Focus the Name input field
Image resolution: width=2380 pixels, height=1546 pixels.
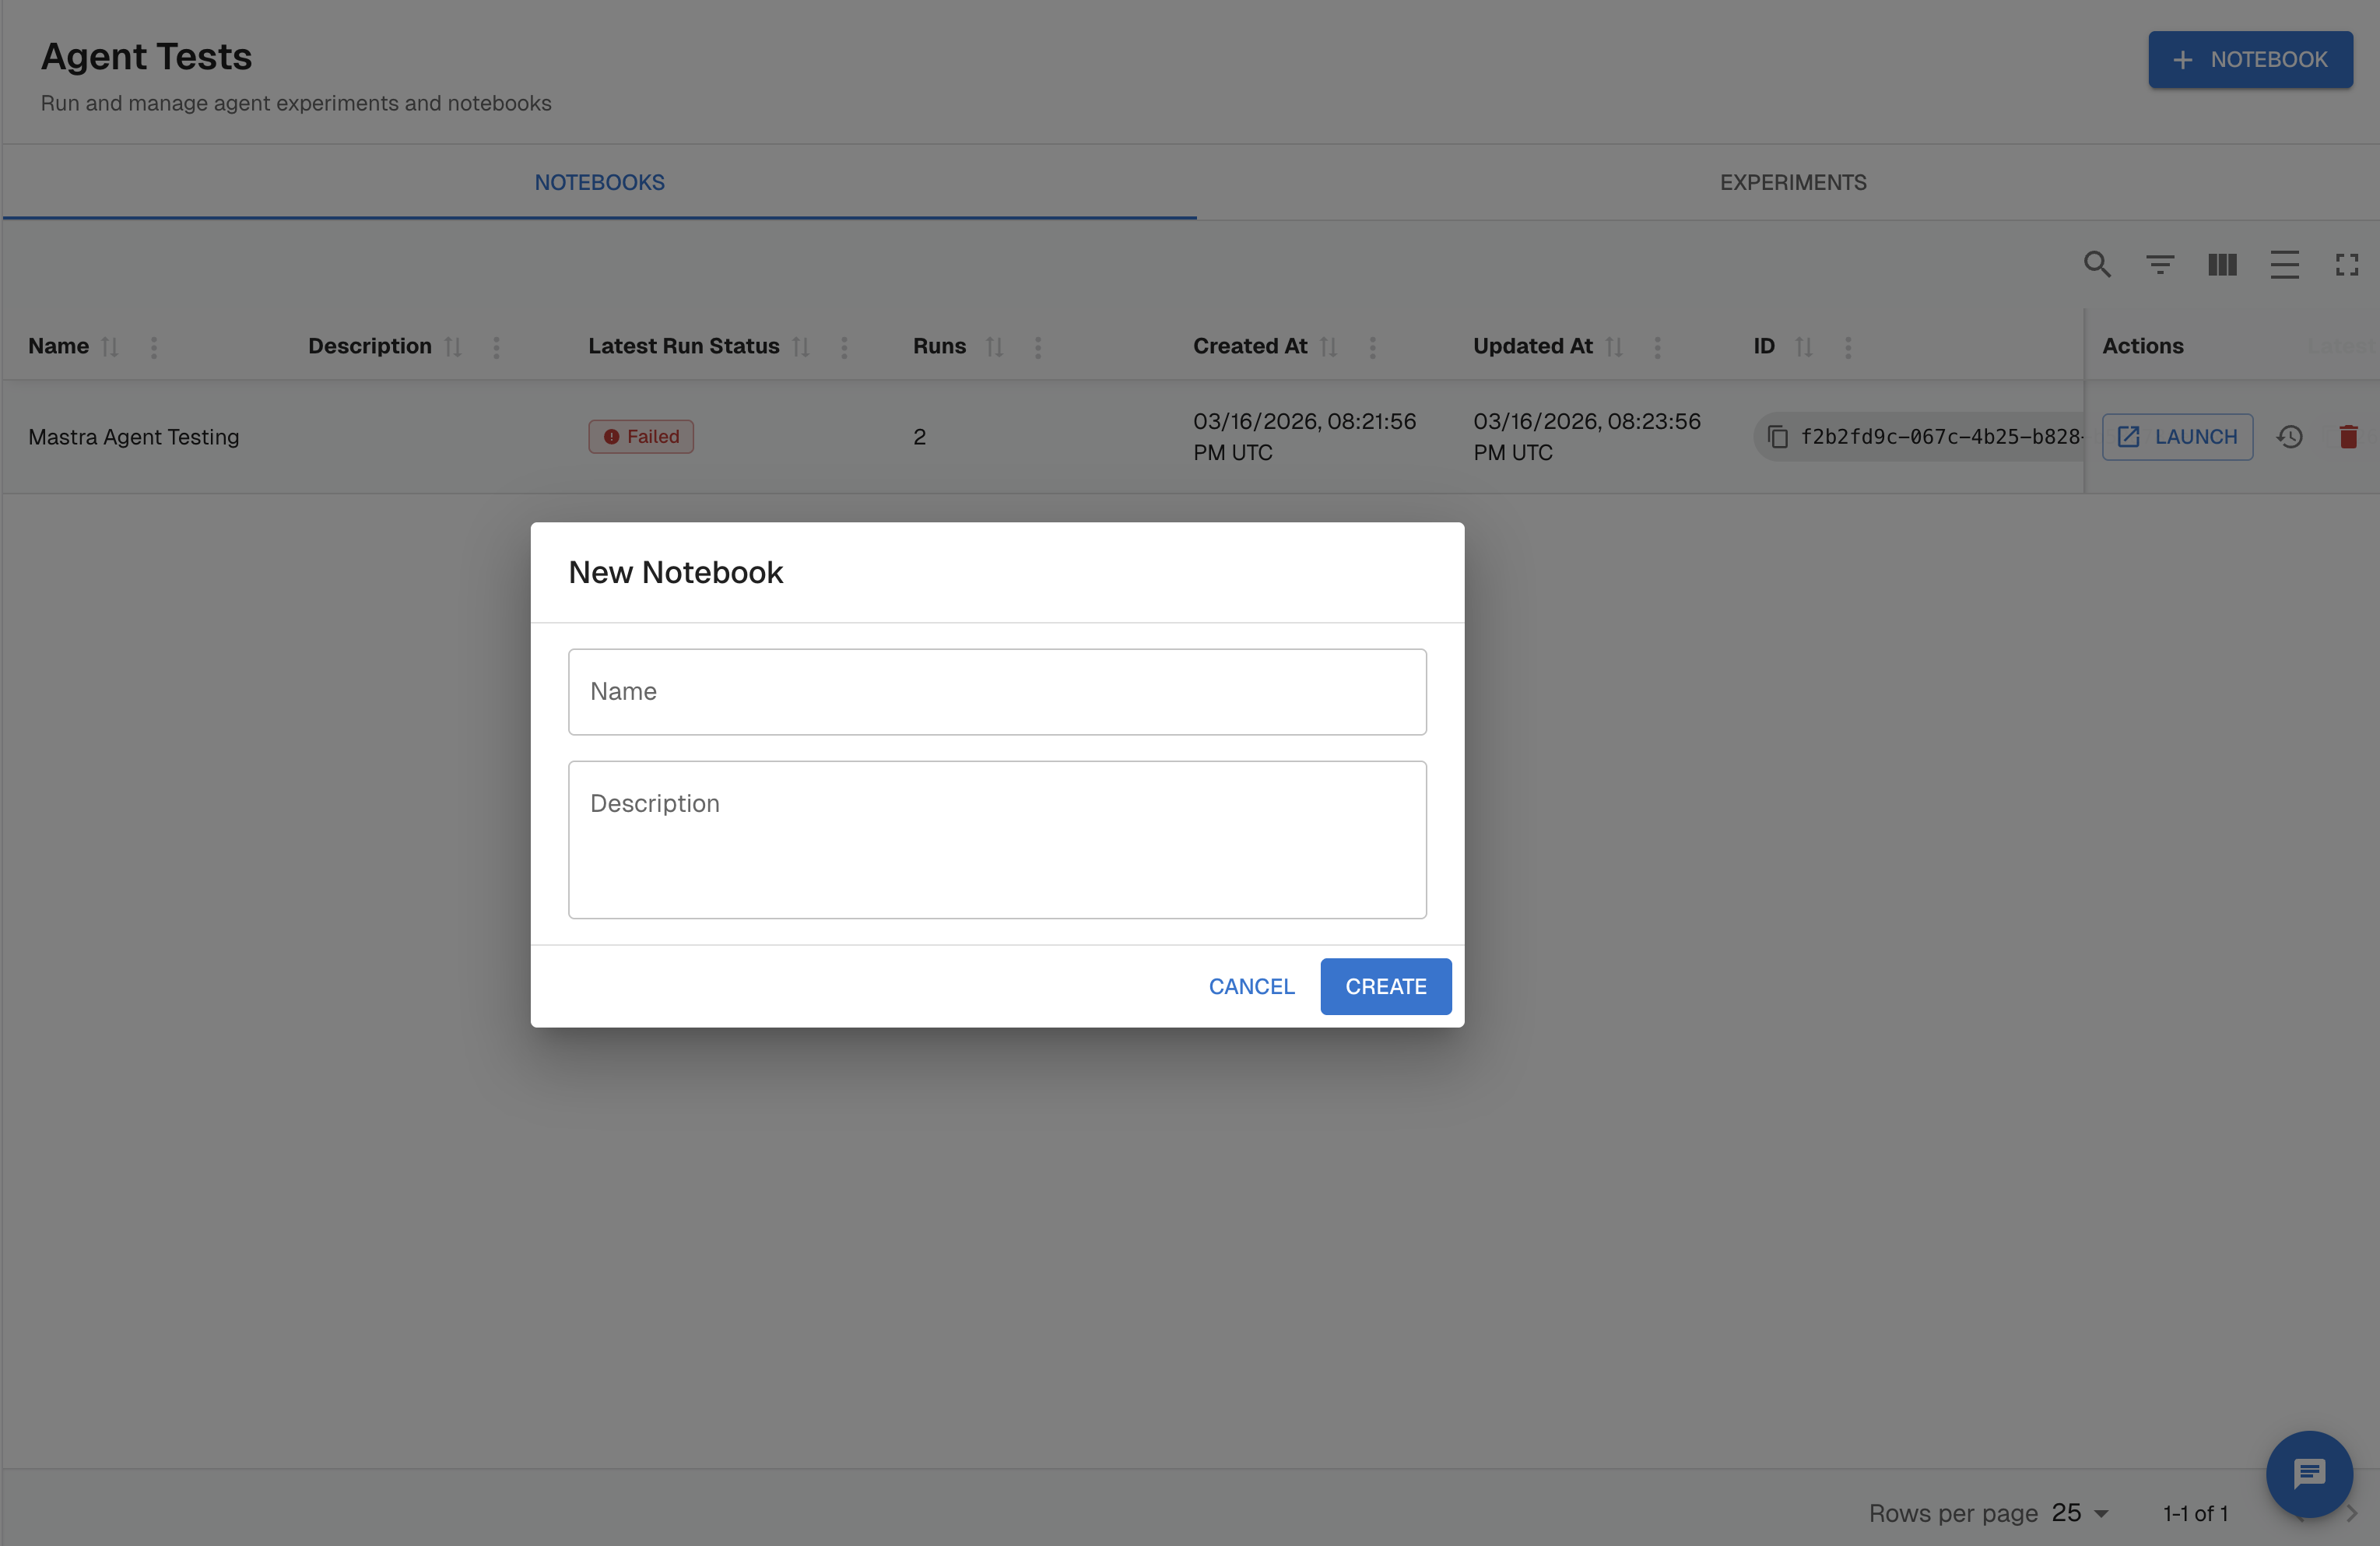point(997,692)
